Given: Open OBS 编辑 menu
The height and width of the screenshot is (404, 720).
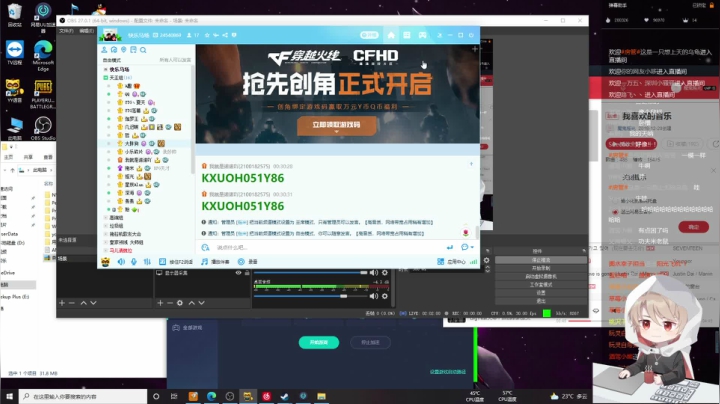Looking at the screenshot, I should pyautogui.click(x=86, y=31).
